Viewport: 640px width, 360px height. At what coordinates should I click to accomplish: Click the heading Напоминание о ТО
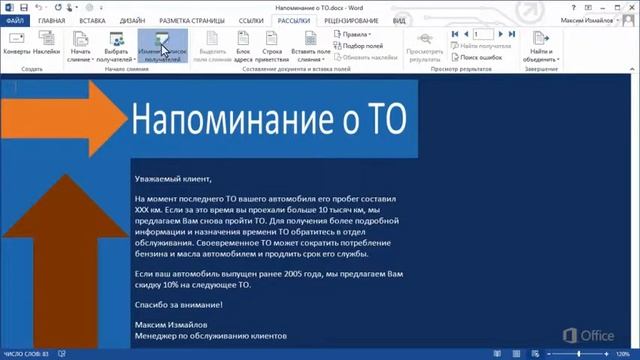point(269,119)
